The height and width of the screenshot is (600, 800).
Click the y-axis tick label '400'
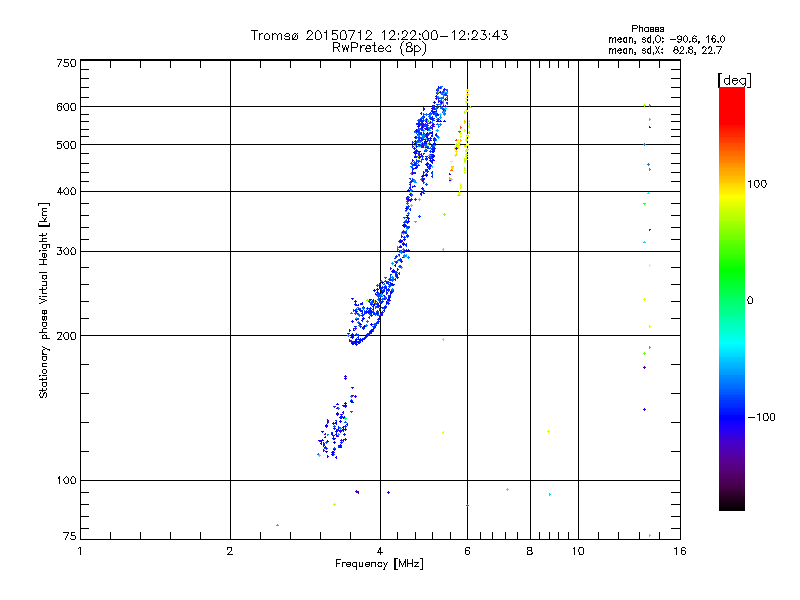(66, 191)
